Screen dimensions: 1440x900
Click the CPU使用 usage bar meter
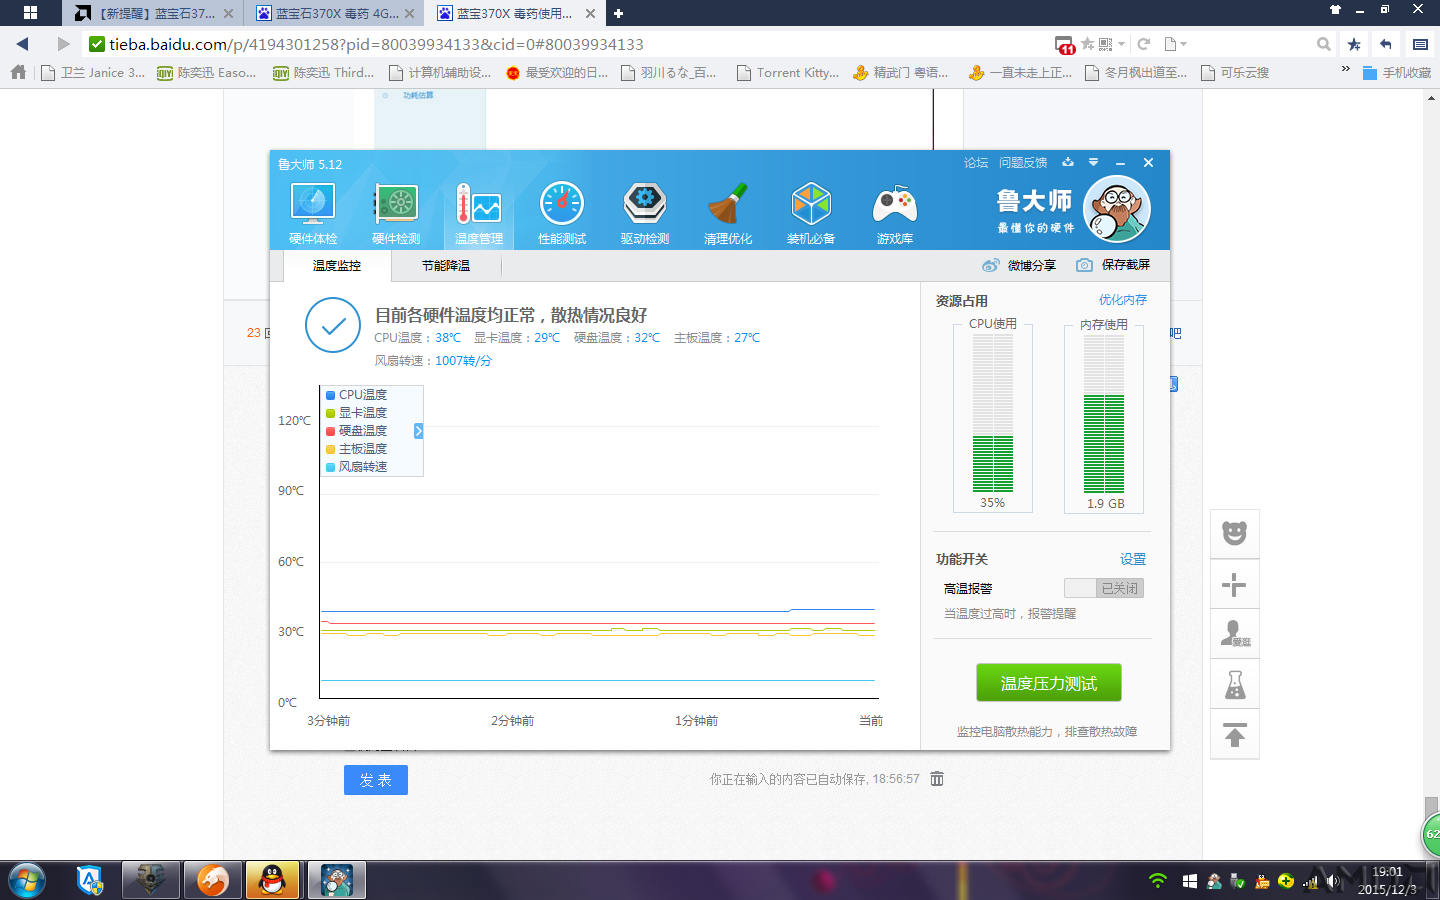click(x=993, y=415)
